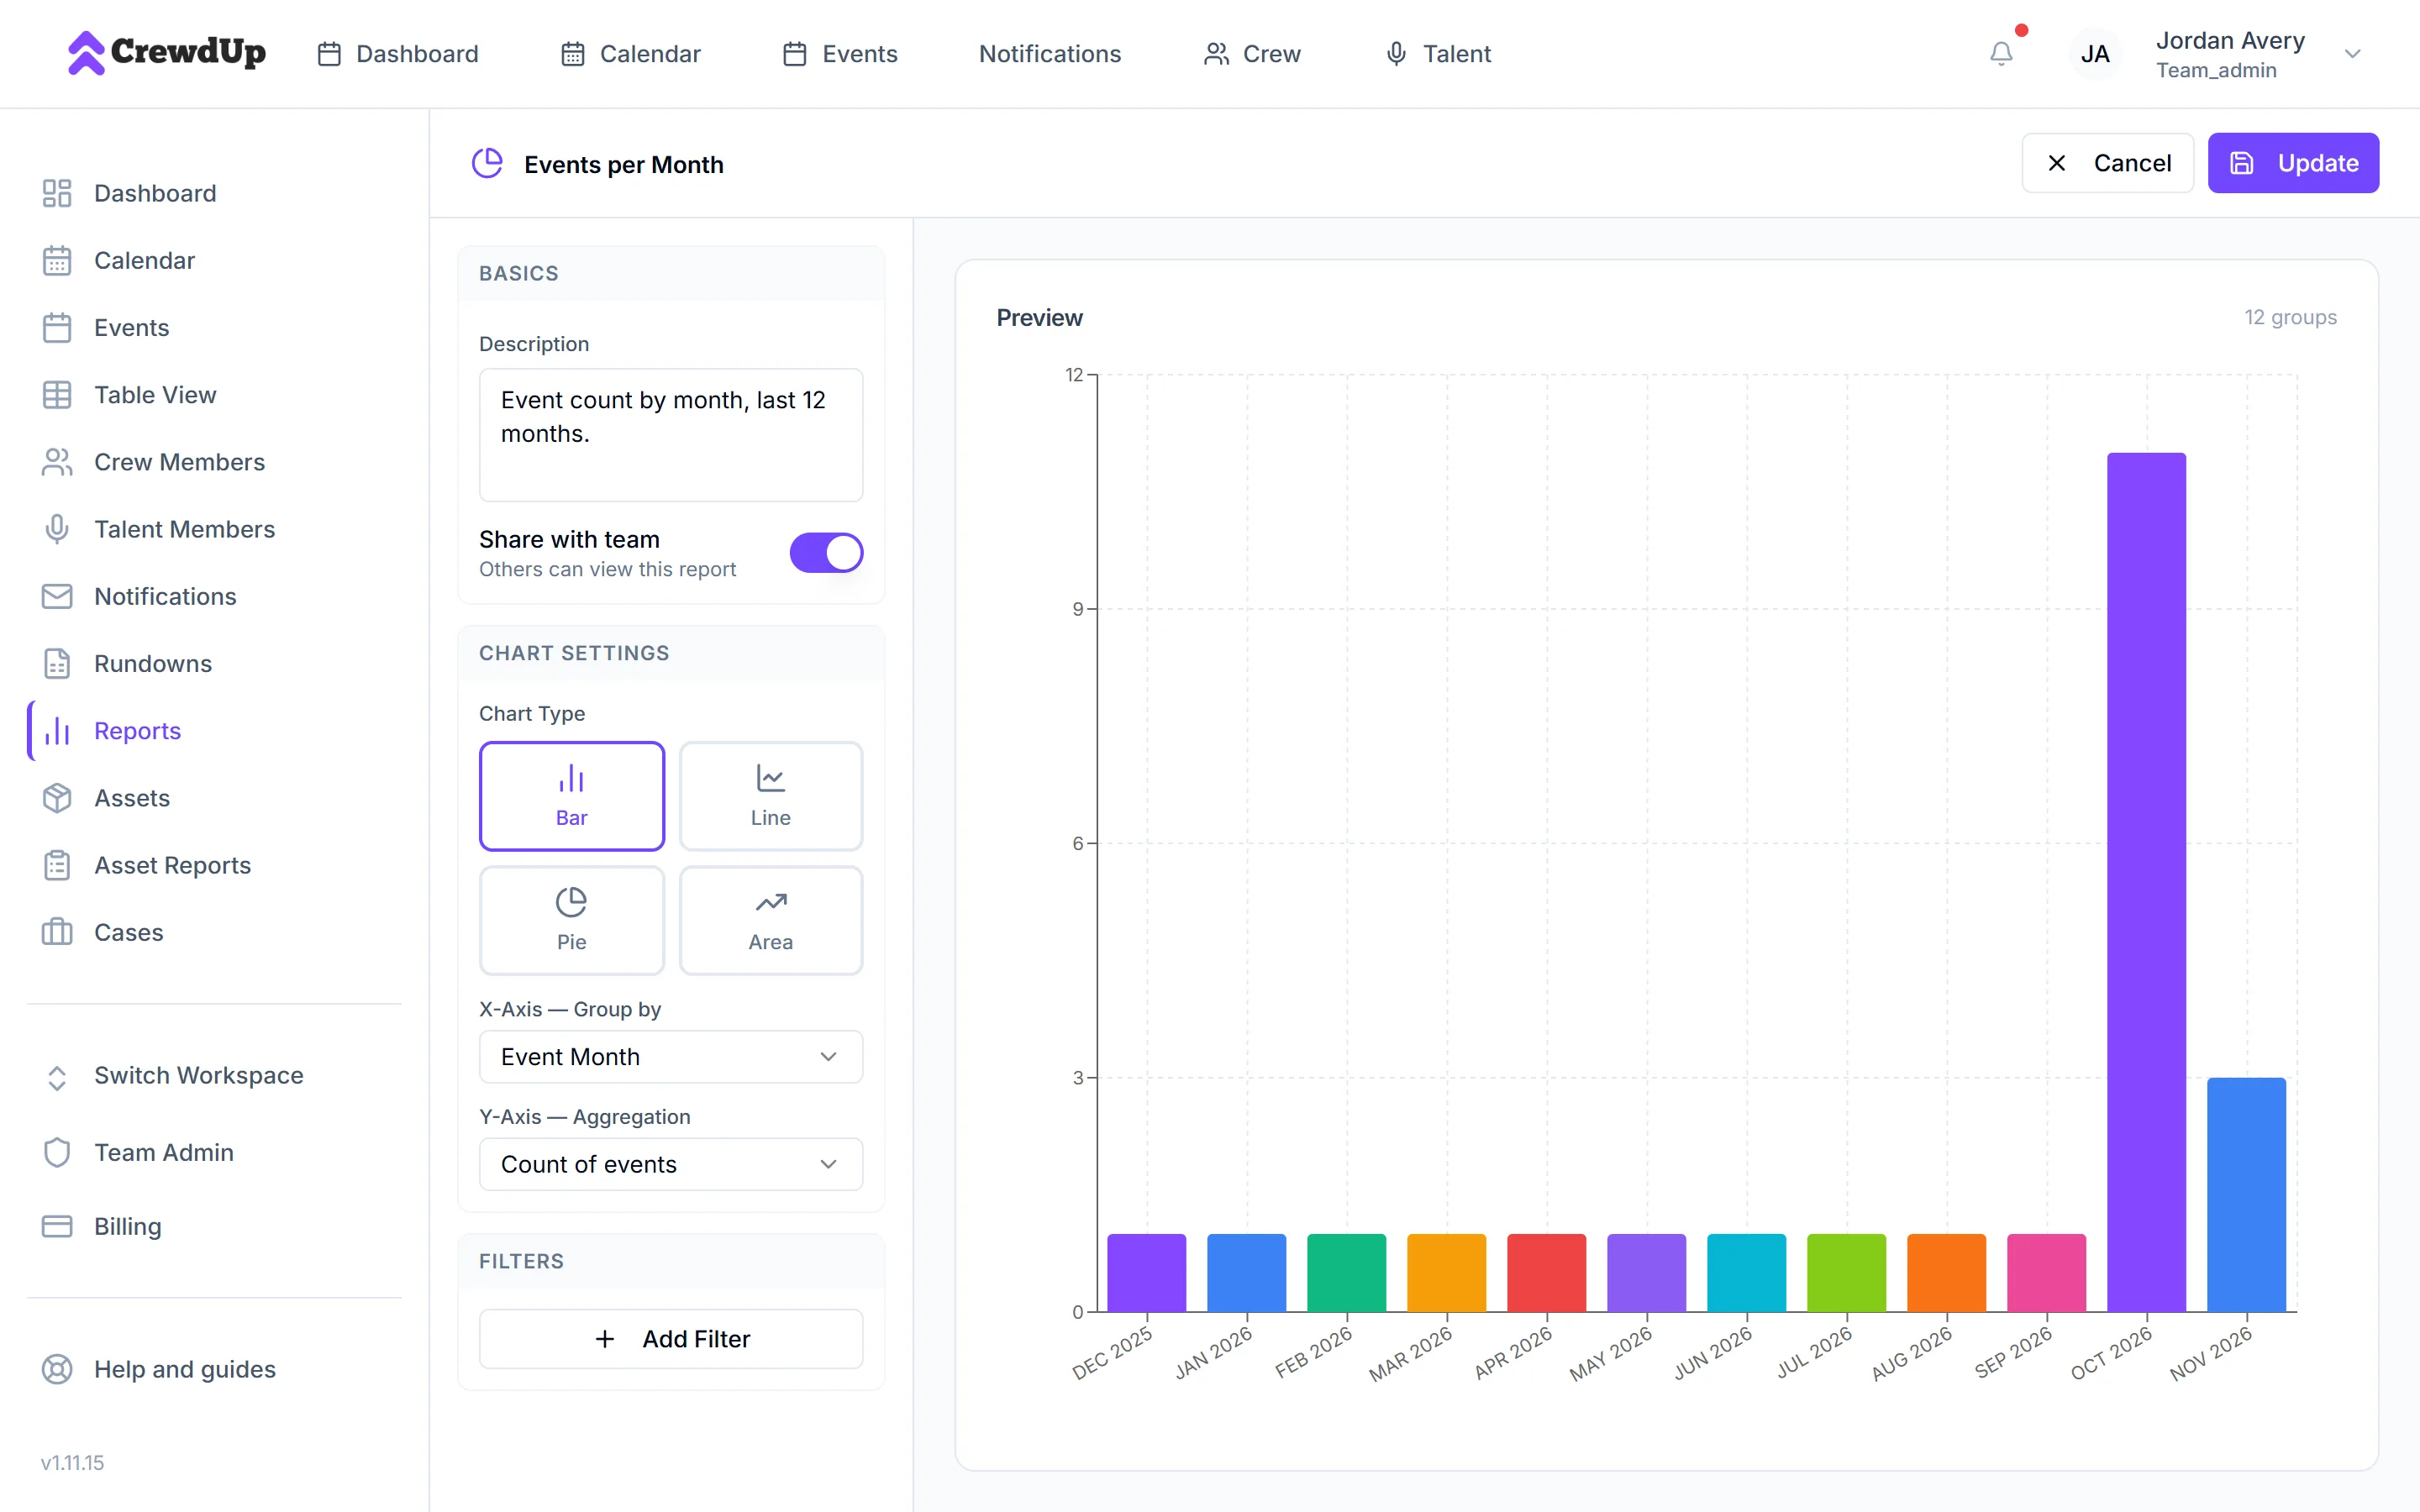Open Crew in the top navigation
Image resolution: width=2420 pixels, height=1512 pixels.
(x=1252, y=54)
